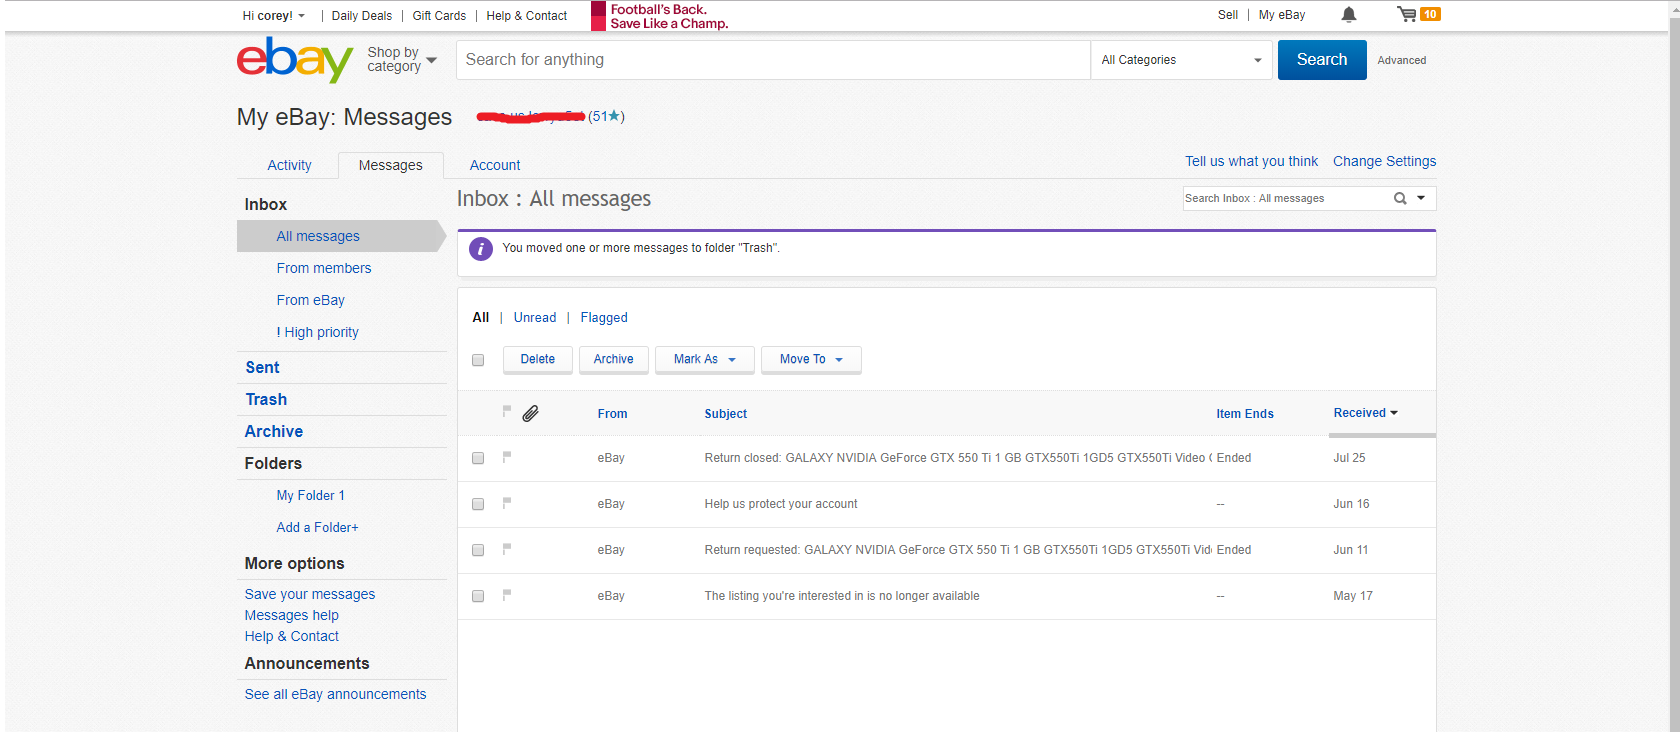Viewport: 1680px width, 732px height.
Task: Click the flag column header icon
Action: [x=507, y=411]
